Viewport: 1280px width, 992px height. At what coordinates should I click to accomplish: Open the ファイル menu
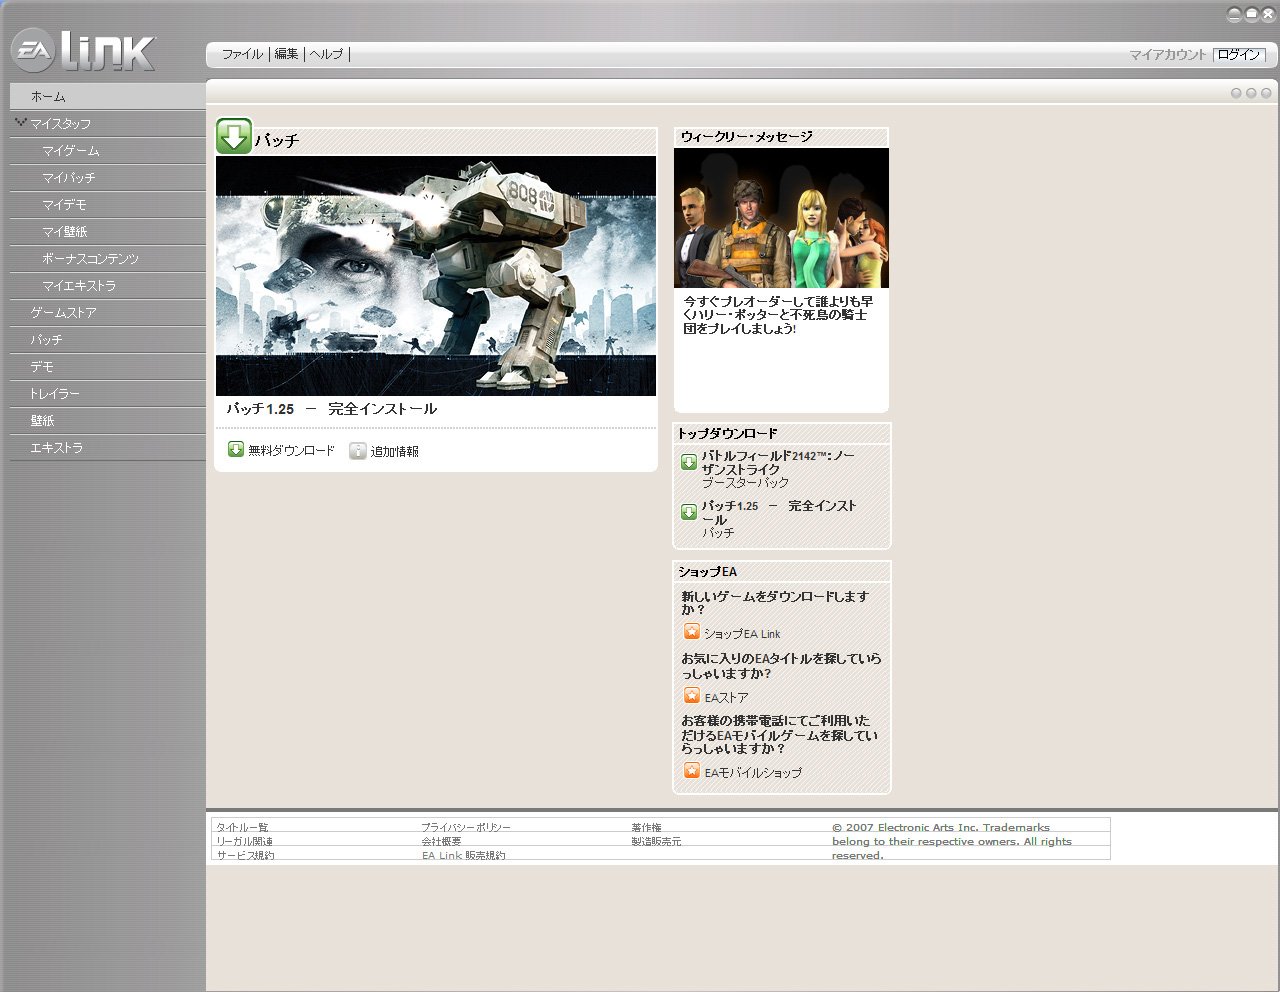point(242,54)
